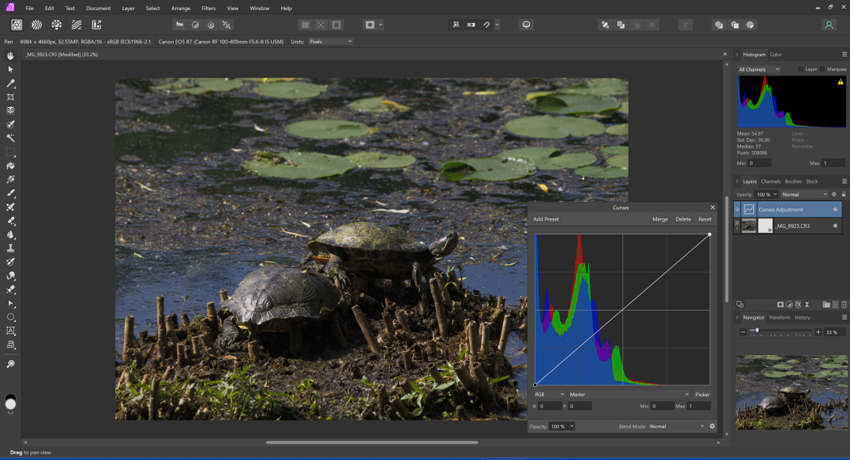The width and height of the screenshot is (850, 460).
Task: Switch to the Export Persona
Action: (x=96, y=25)
